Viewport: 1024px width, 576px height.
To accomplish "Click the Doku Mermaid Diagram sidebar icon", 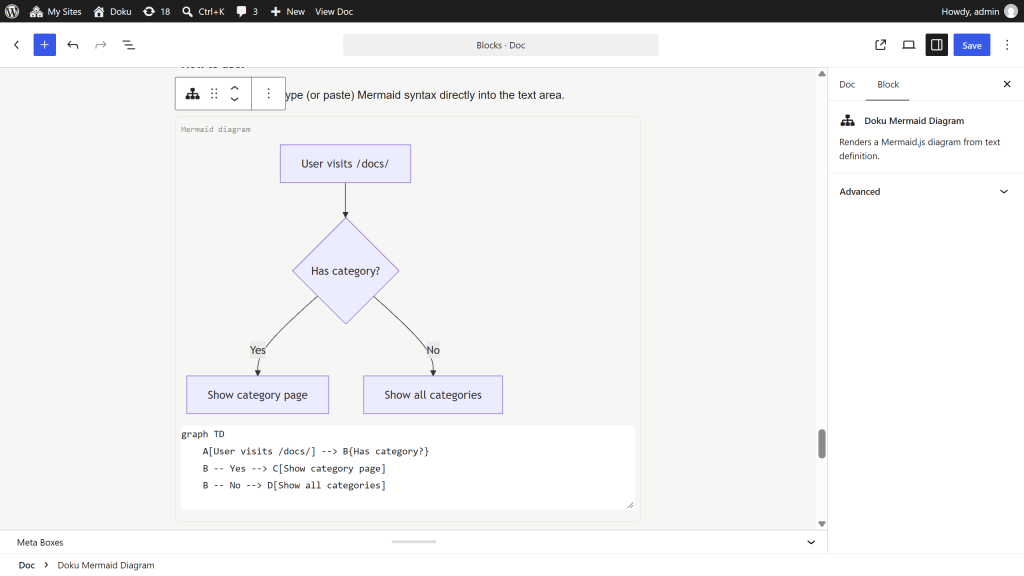I will [x=847, y=121].
